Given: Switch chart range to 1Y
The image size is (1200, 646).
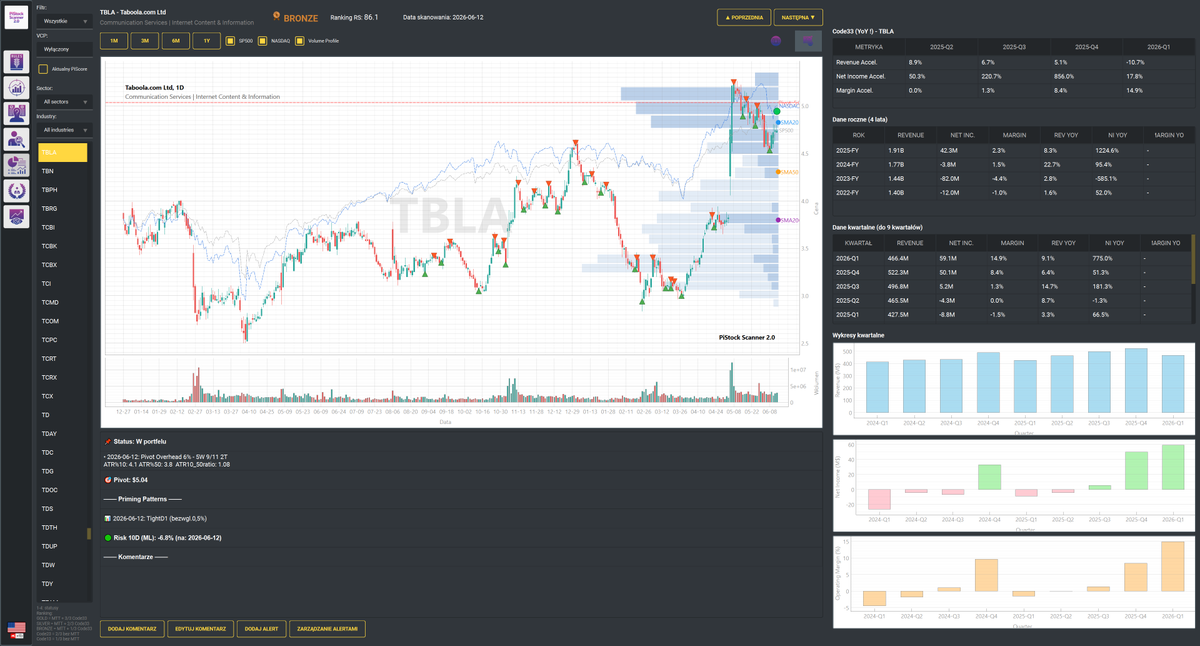Looking at the screenshot, I should coord(207,41).
